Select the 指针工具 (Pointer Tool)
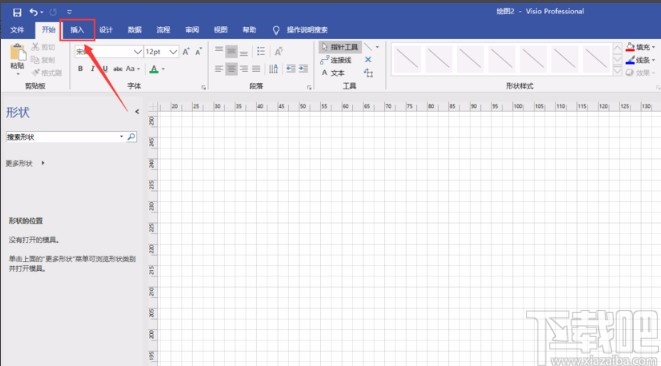 [340, 47]
